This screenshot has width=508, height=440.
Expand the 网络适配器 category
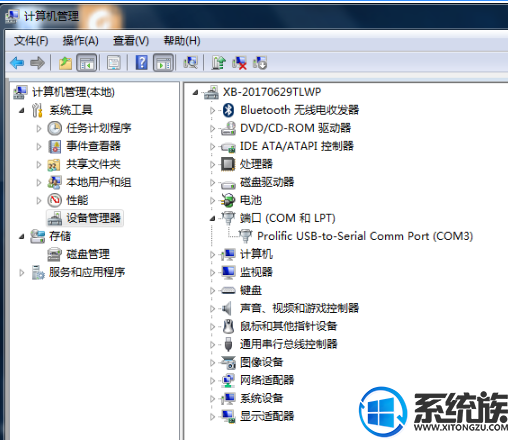212,380
